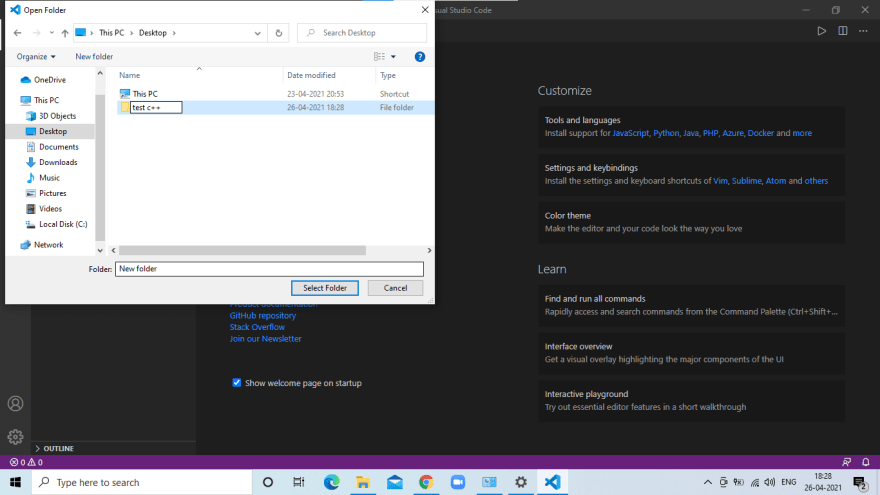880x495 pixels.
Task: Click the Sublime keybindings link
Action: pos(746,181)
